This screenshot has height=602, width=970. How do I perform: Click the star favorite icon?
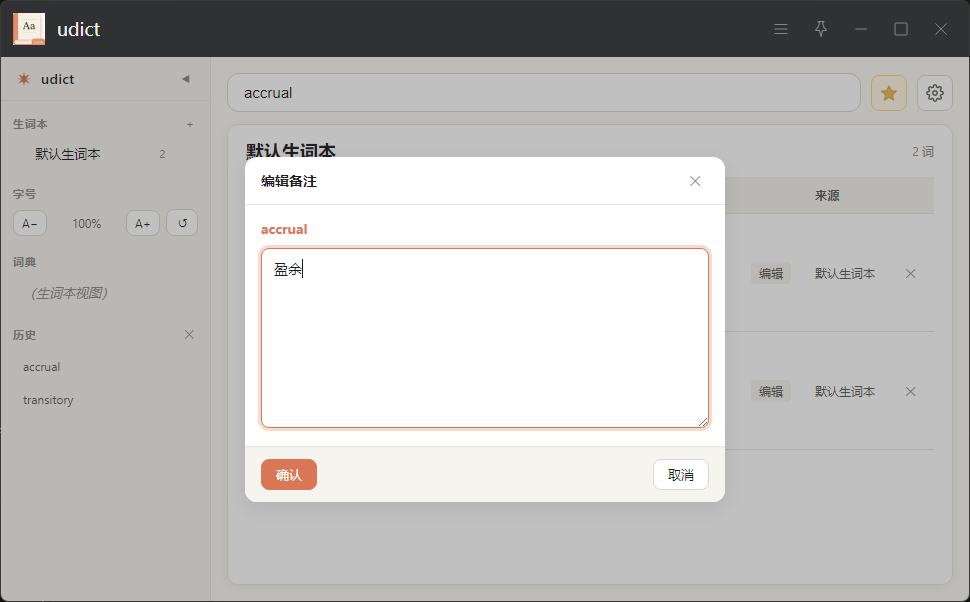coord(888,93)
